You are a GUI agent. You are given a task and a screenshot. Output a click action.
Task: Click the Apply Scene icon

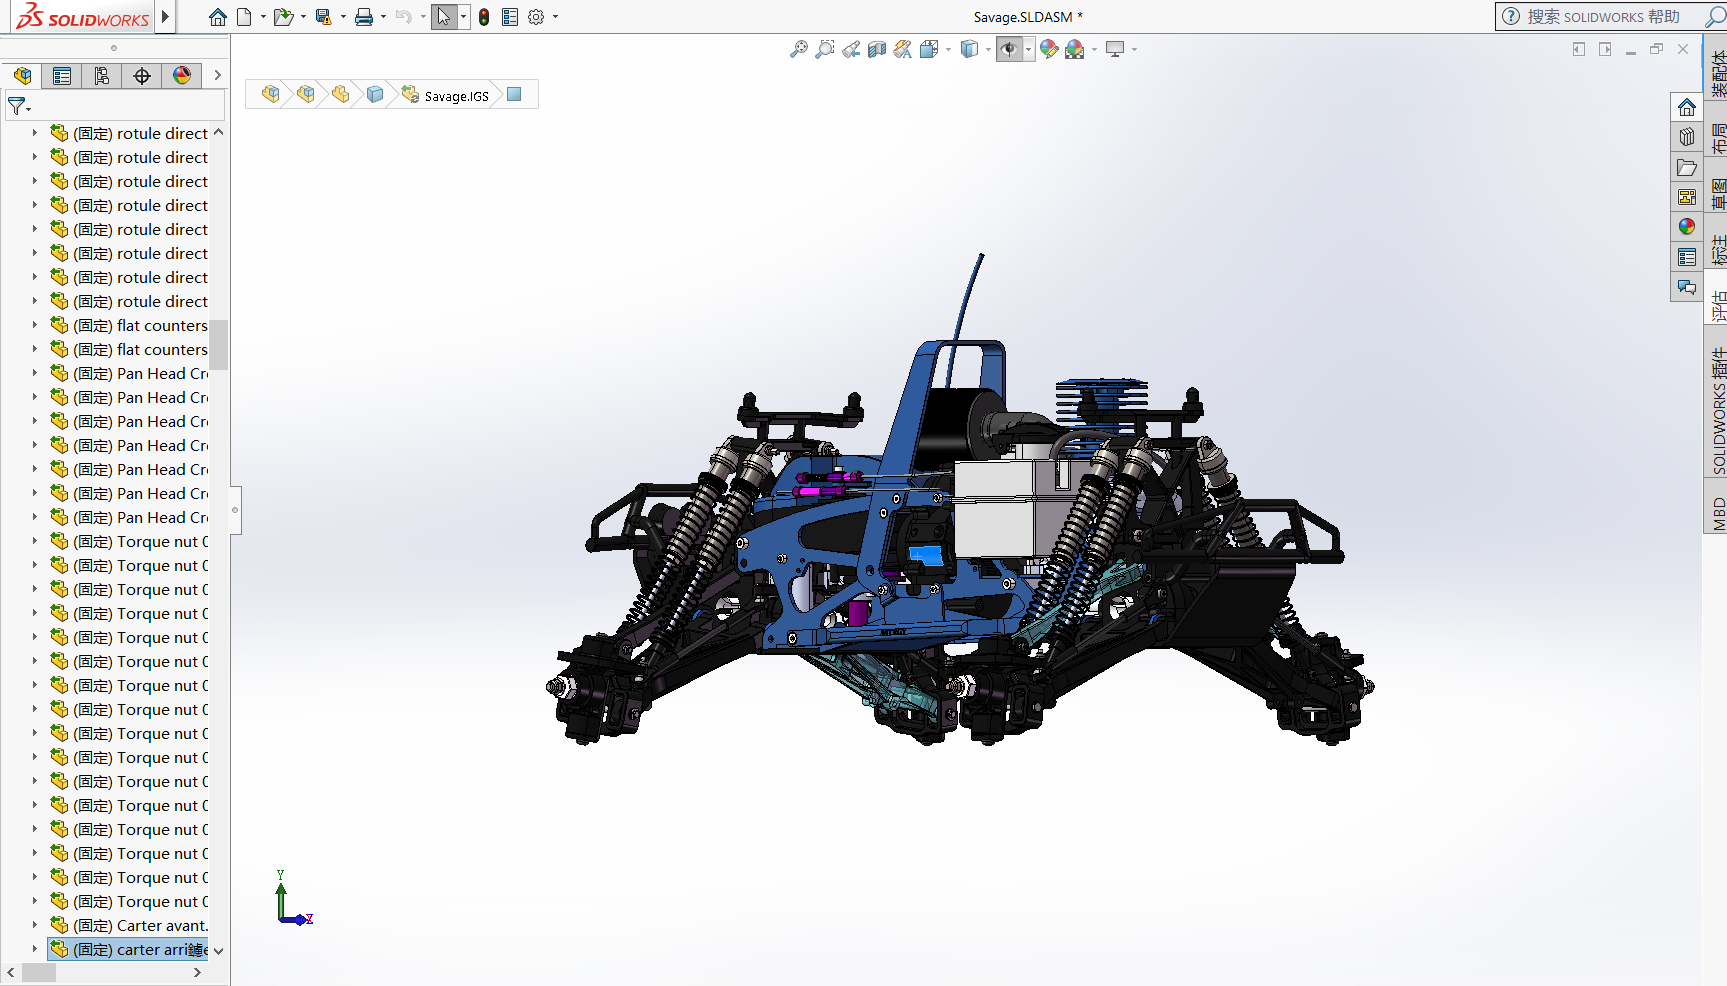(x=1075, y=49)
